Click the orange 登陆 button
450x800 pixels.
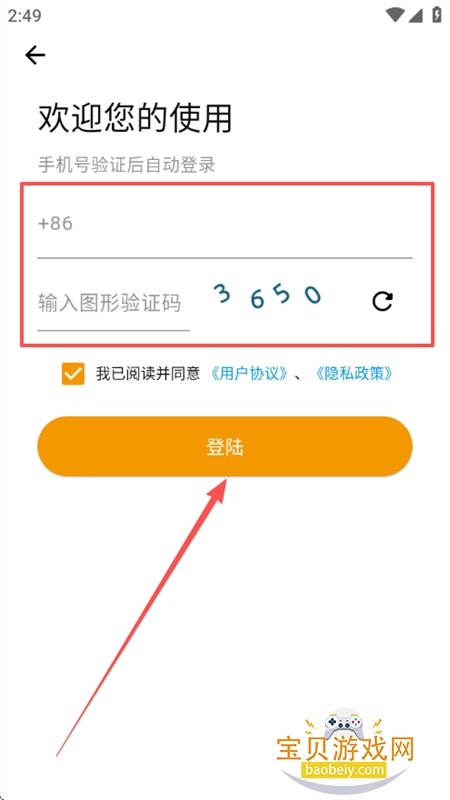point(225,446)
